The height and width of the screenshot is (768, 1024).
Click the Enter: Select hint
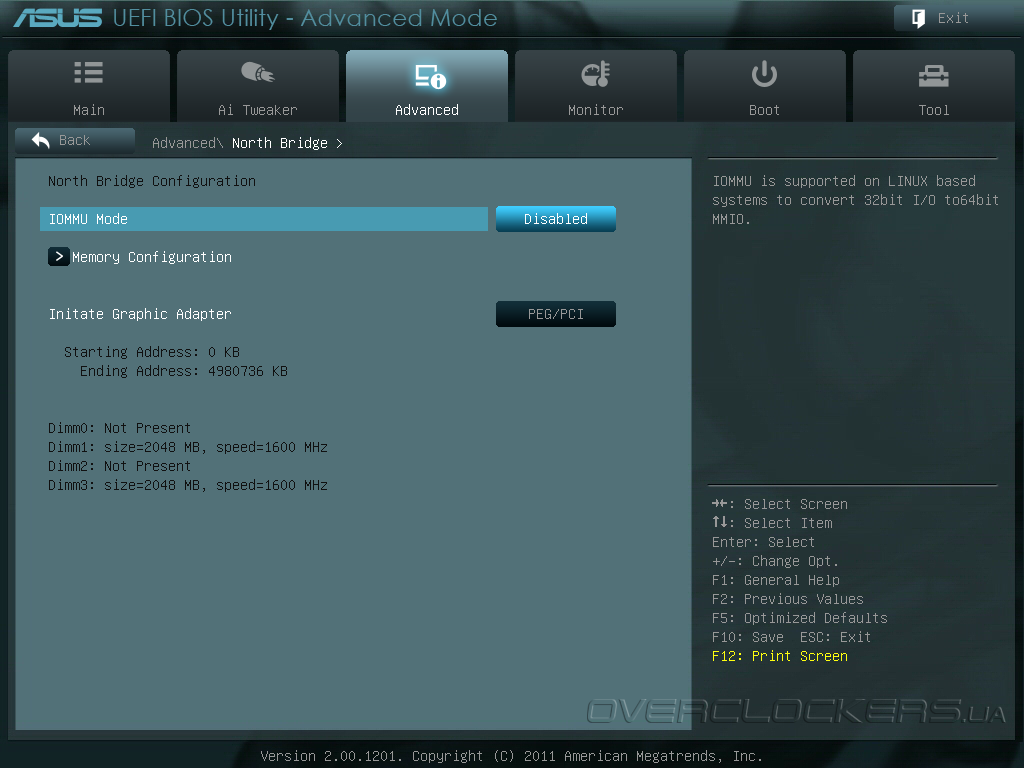tap(763, 542)
